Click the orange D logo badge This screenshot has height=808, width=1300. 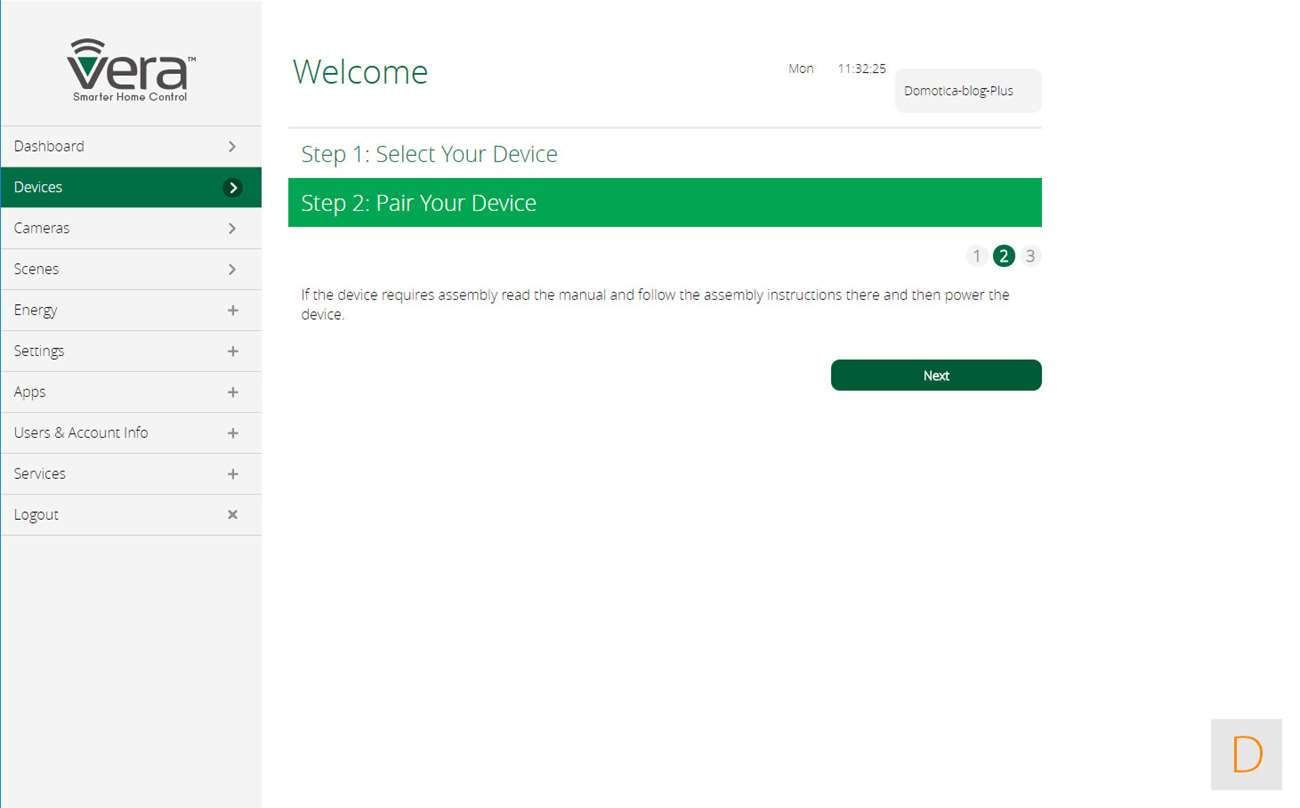coord(1246,754)
